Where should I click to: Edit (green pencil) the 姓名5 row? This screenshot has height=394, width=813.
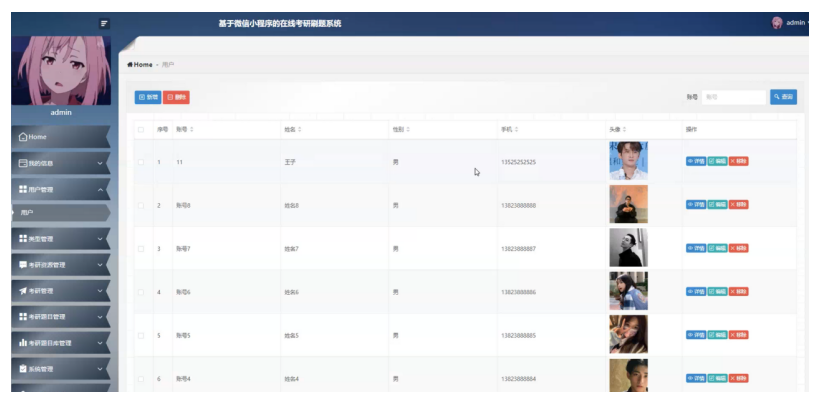718,335
